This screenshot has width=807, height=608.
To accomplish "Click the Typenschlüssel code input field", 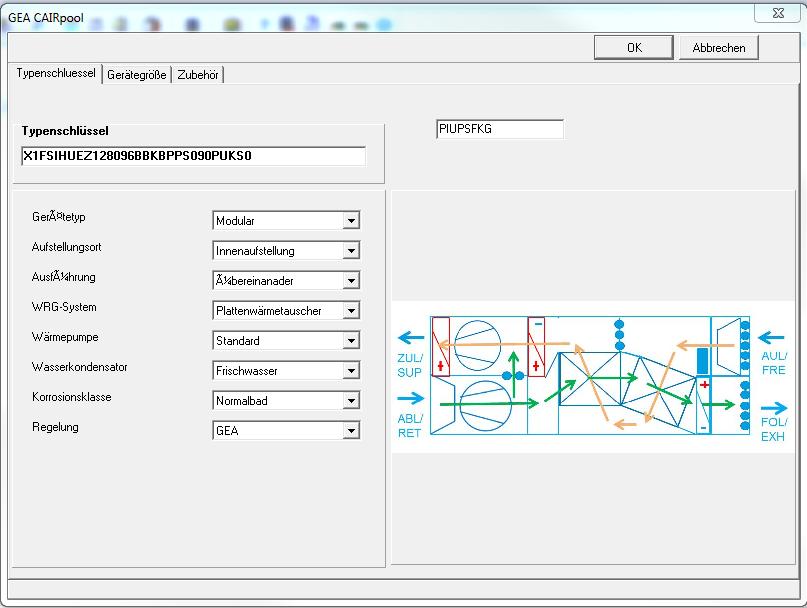I will (x=194, y=156).
